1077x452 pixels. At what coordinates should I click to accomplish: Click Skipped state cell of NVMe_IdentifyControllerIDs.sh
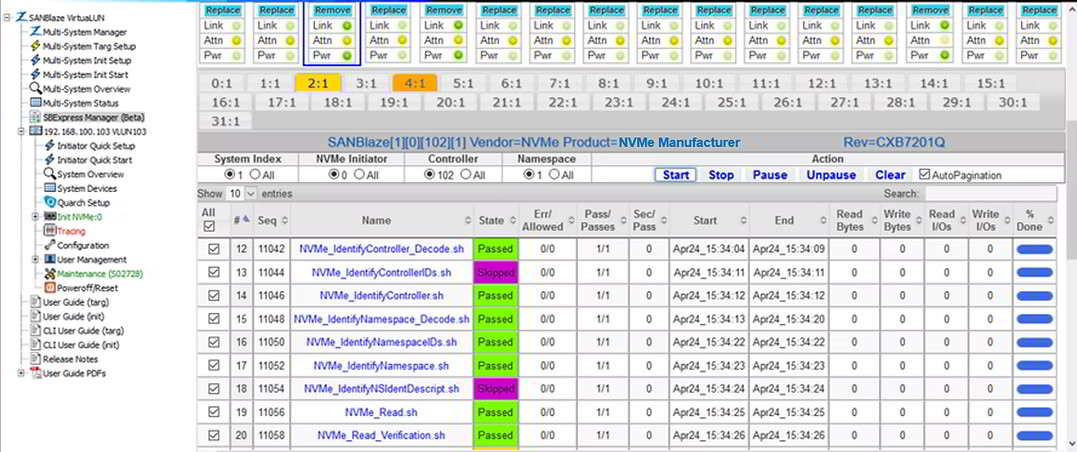pos(496,273)
